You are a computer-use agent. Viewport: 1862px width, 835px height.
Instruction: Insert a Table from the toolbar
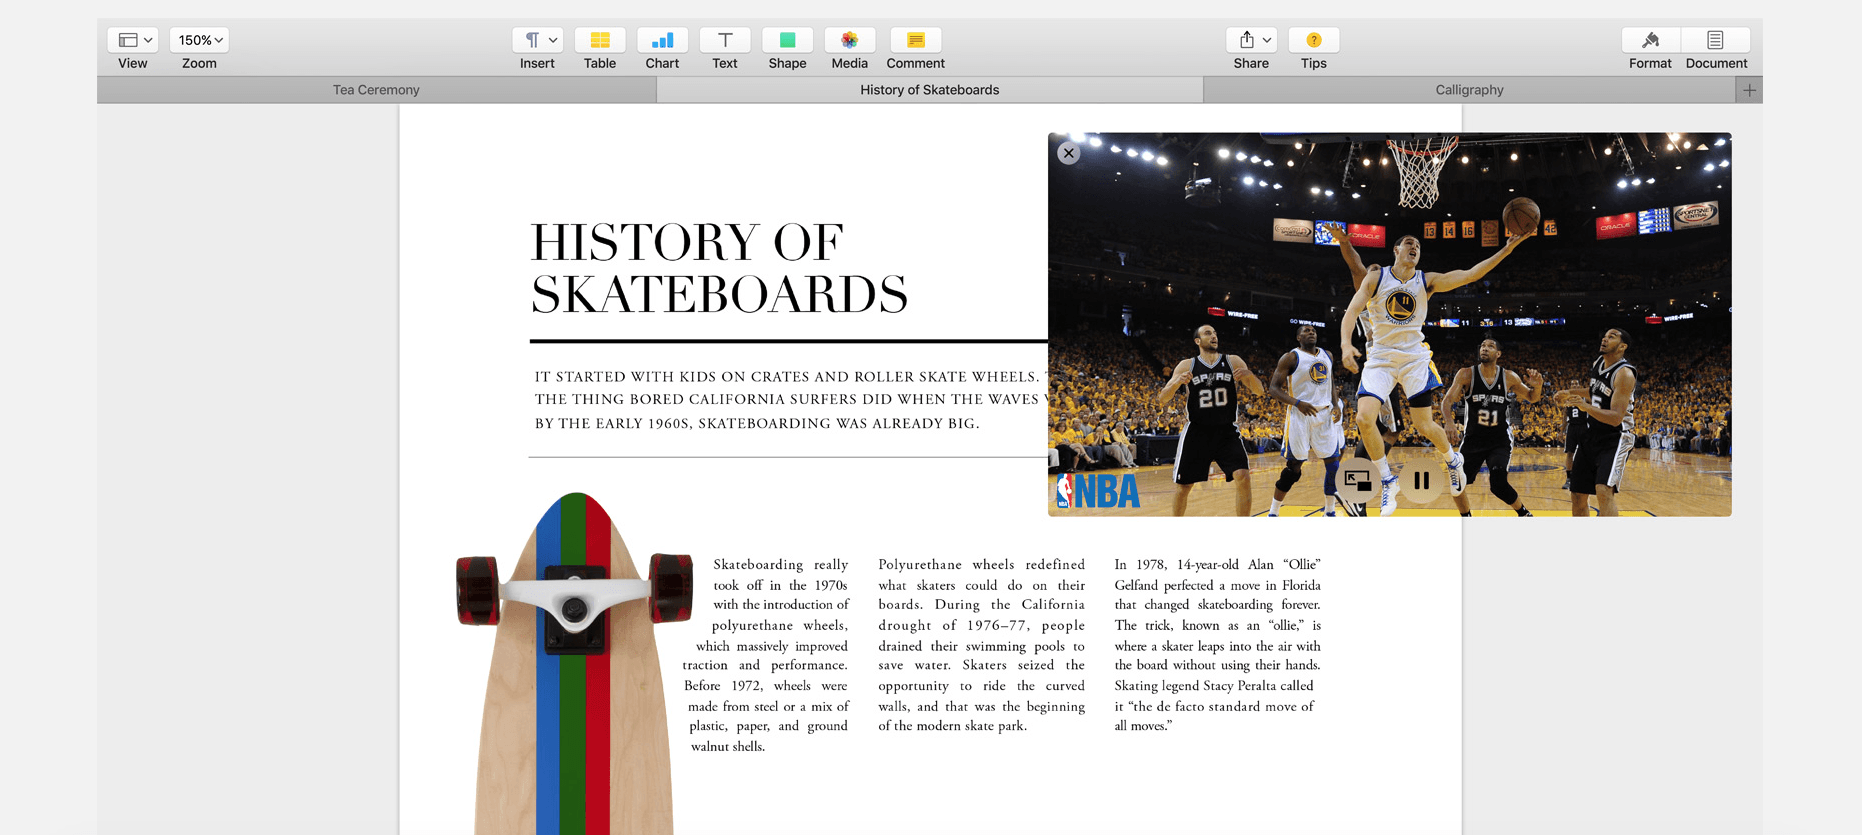click(600, 41)
